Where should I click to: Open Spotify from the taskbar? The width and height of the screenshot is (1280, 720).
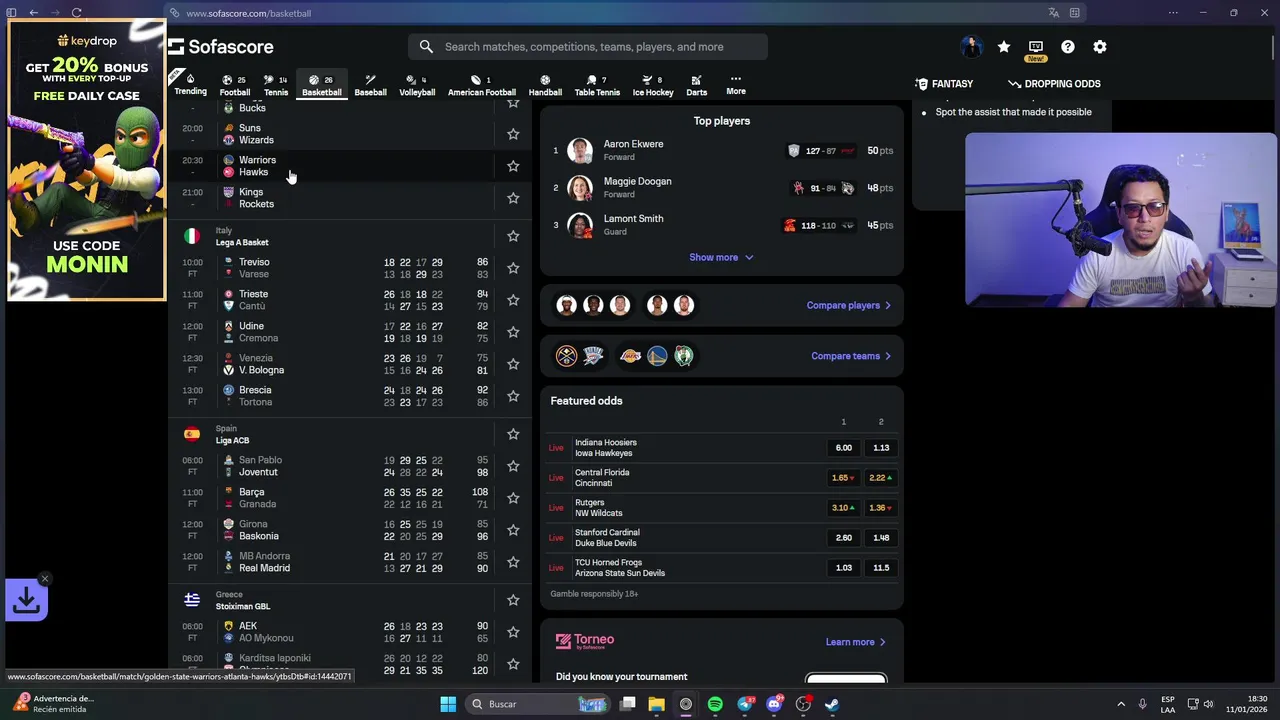pyautogui.click(x=715, y=704)
